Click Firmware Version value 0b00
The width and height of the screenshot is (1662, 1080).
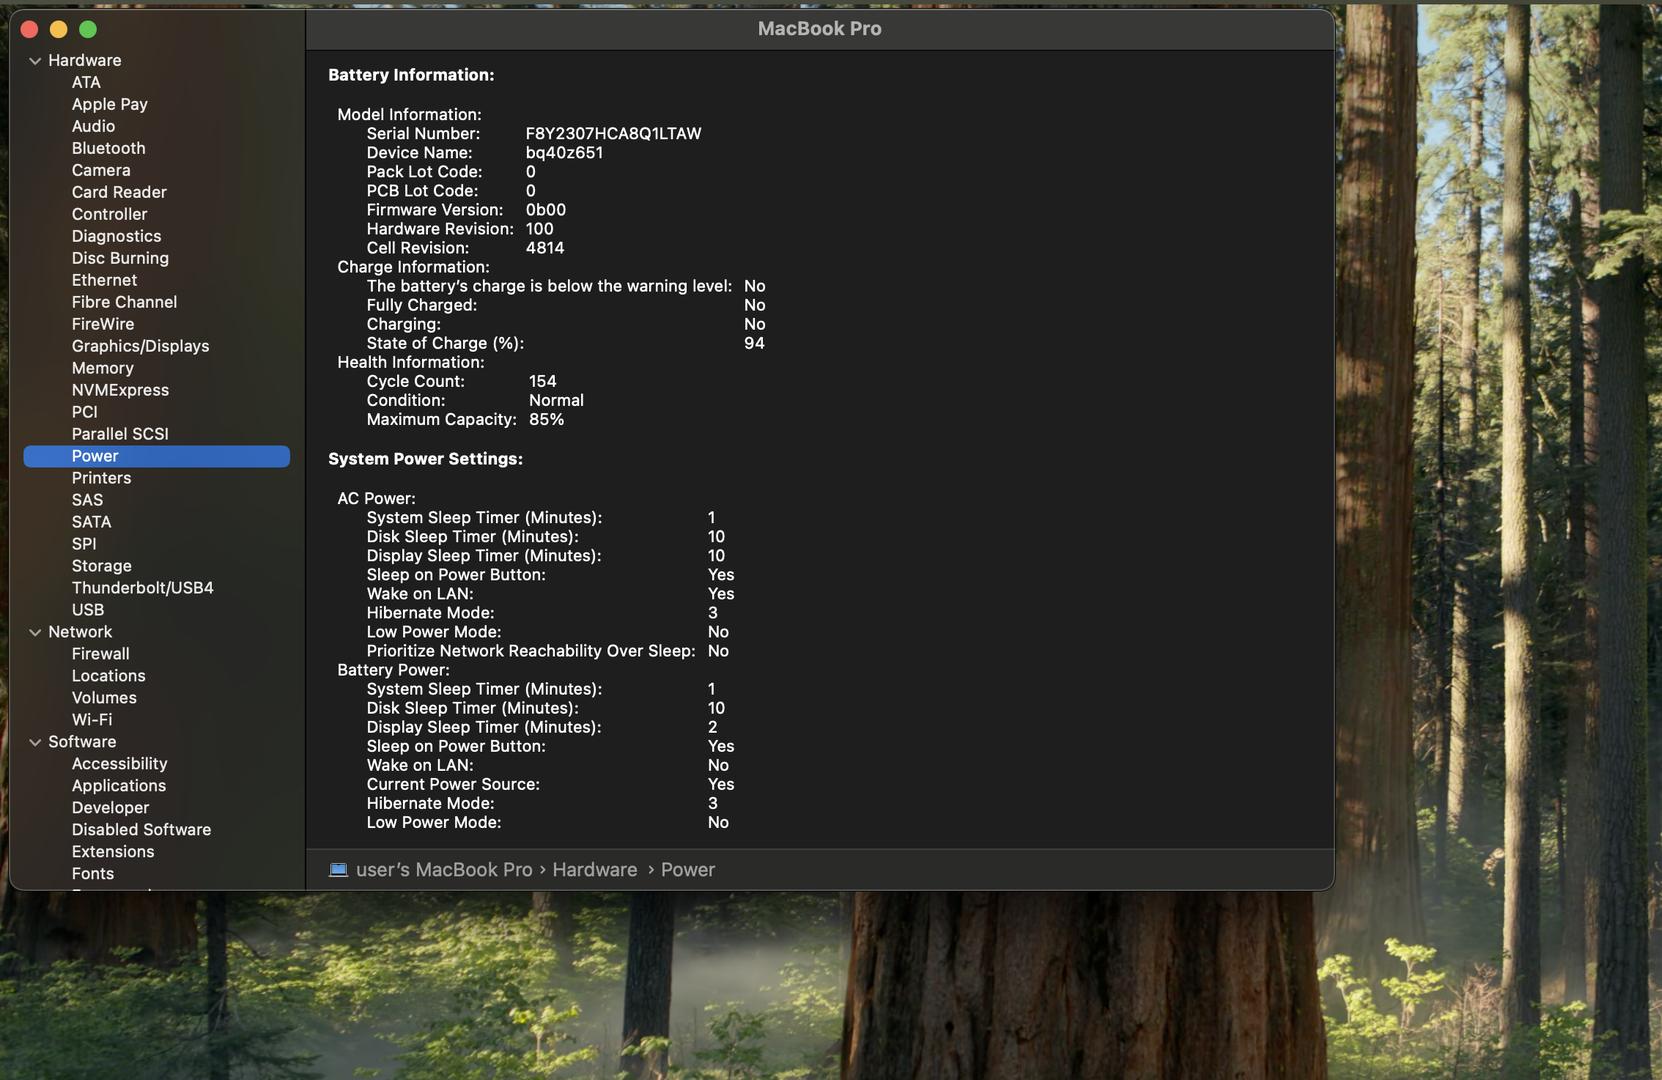tap(546, 210)
